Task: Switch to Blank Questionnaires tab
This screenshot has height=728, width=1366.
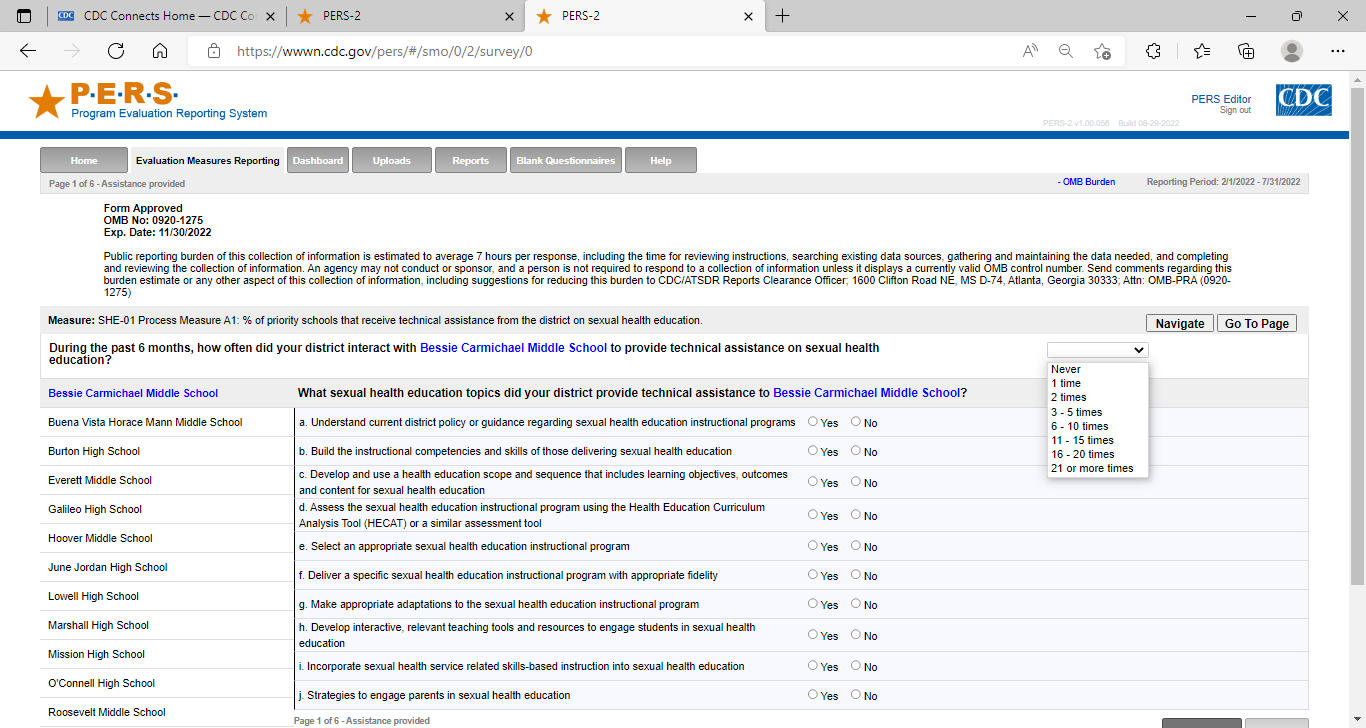Action: 565,160
